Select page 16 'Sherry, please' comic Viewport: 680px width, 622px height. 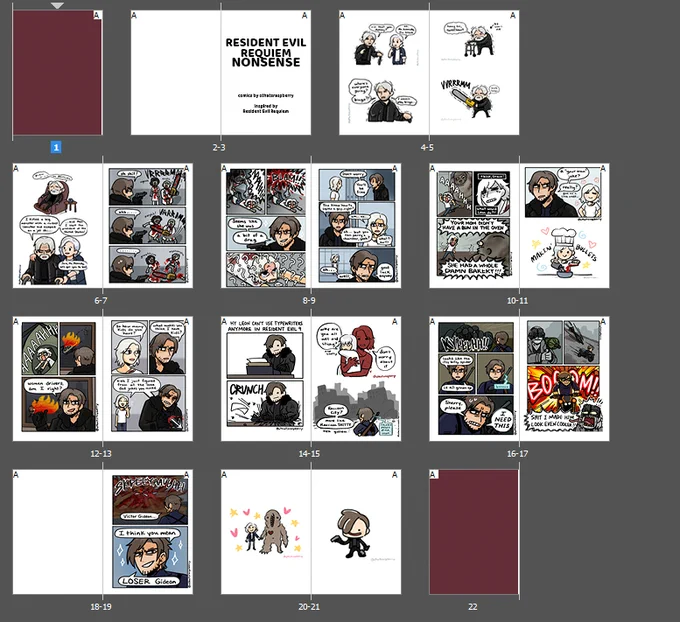(x=474, y=379)
